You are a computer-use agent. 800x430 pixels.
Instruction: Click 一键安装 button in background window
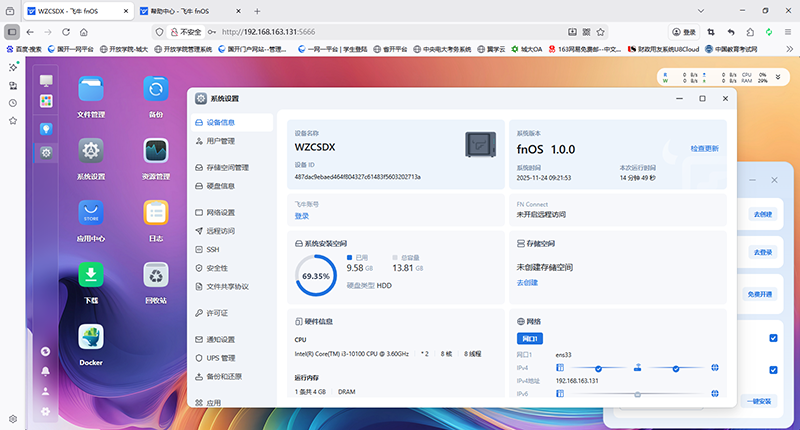coord(759,401)
